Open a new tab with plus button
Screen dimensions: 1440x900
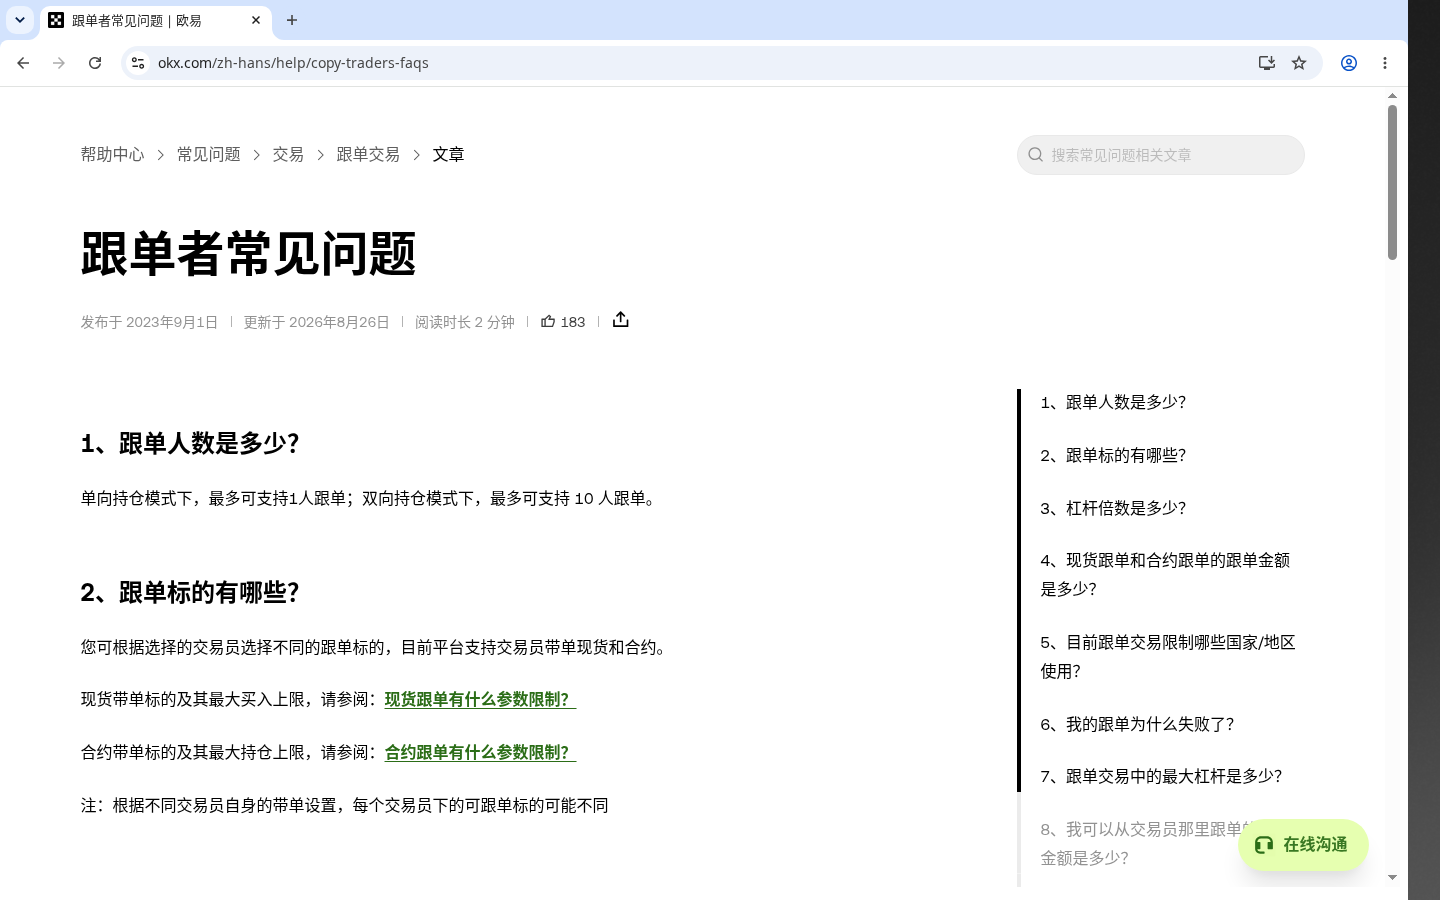(292, 20)
